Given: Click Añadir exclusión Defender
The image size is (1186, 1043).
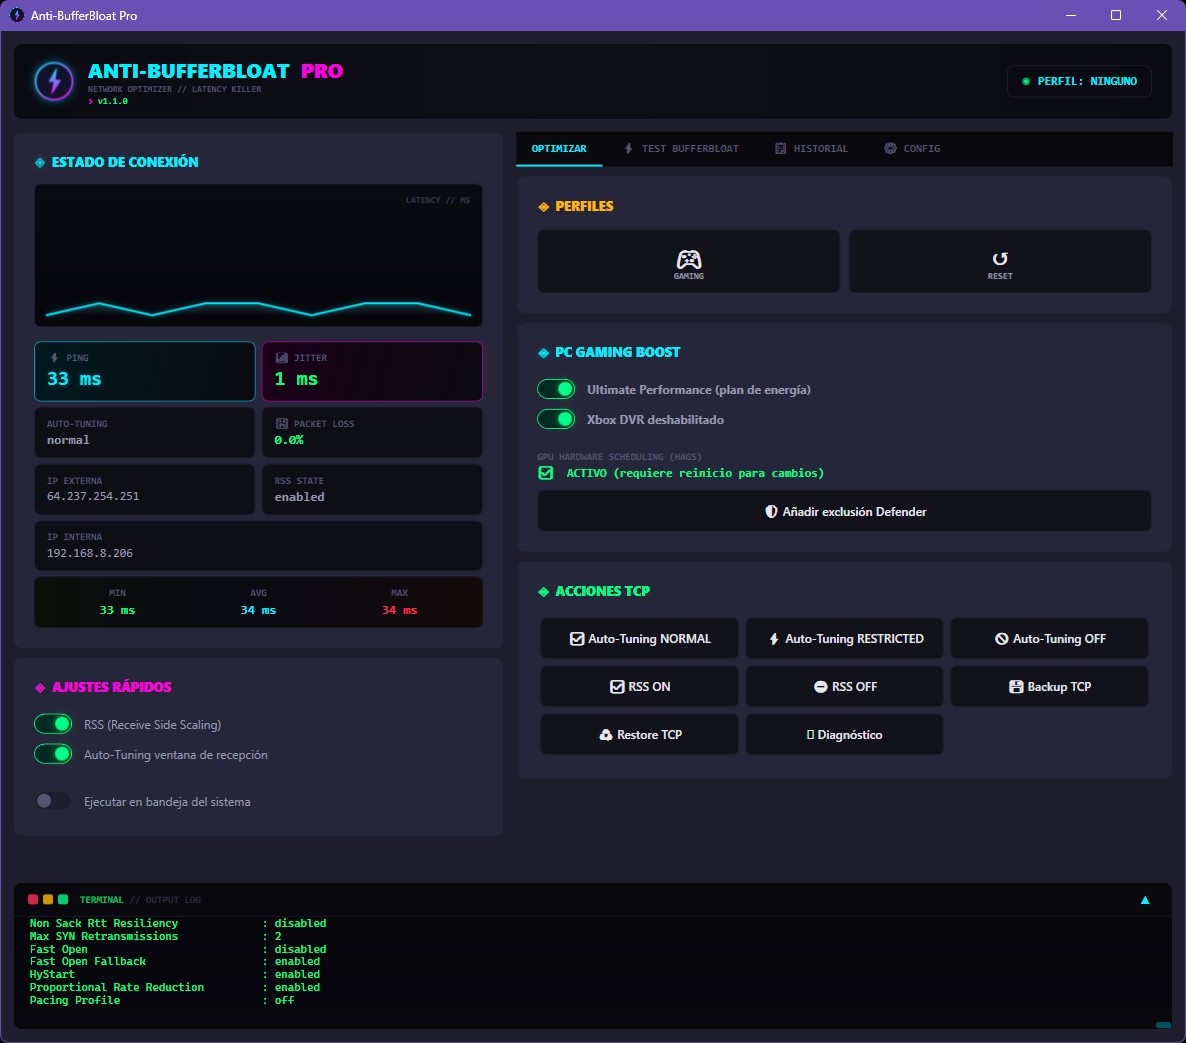Looking at the screenshot, I should coord(843,511).
